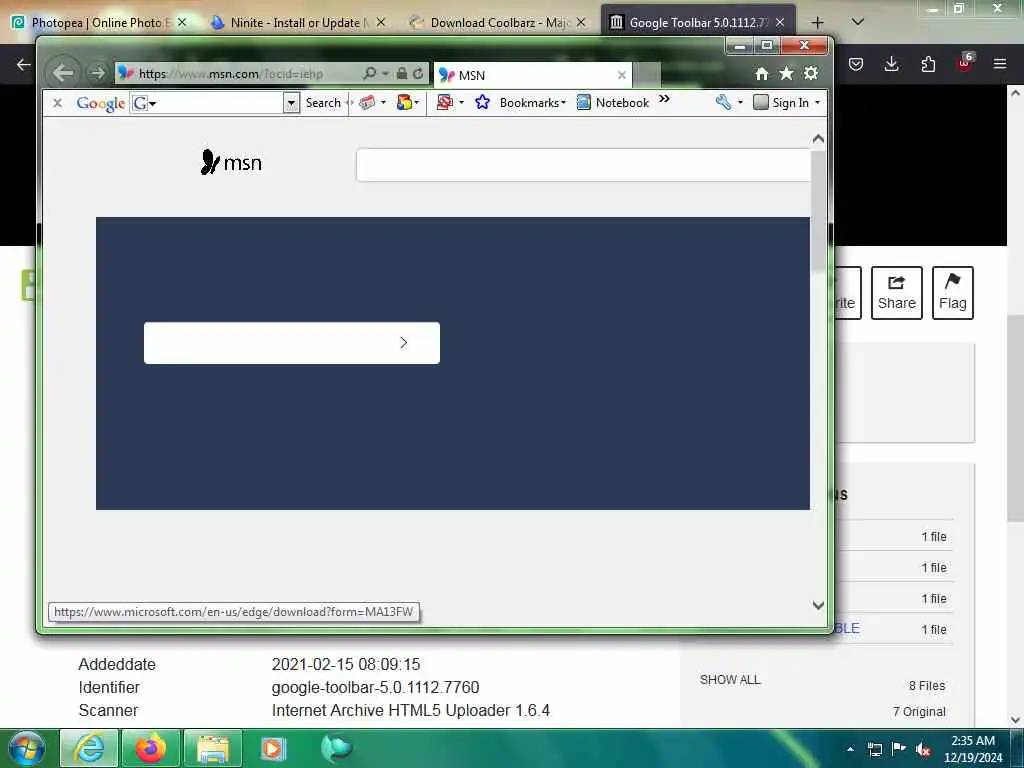Image resolution: width=1024 pixels, height=768 pixels.
Task: Open IE Home page button
Action: click(x=761, y=74)
